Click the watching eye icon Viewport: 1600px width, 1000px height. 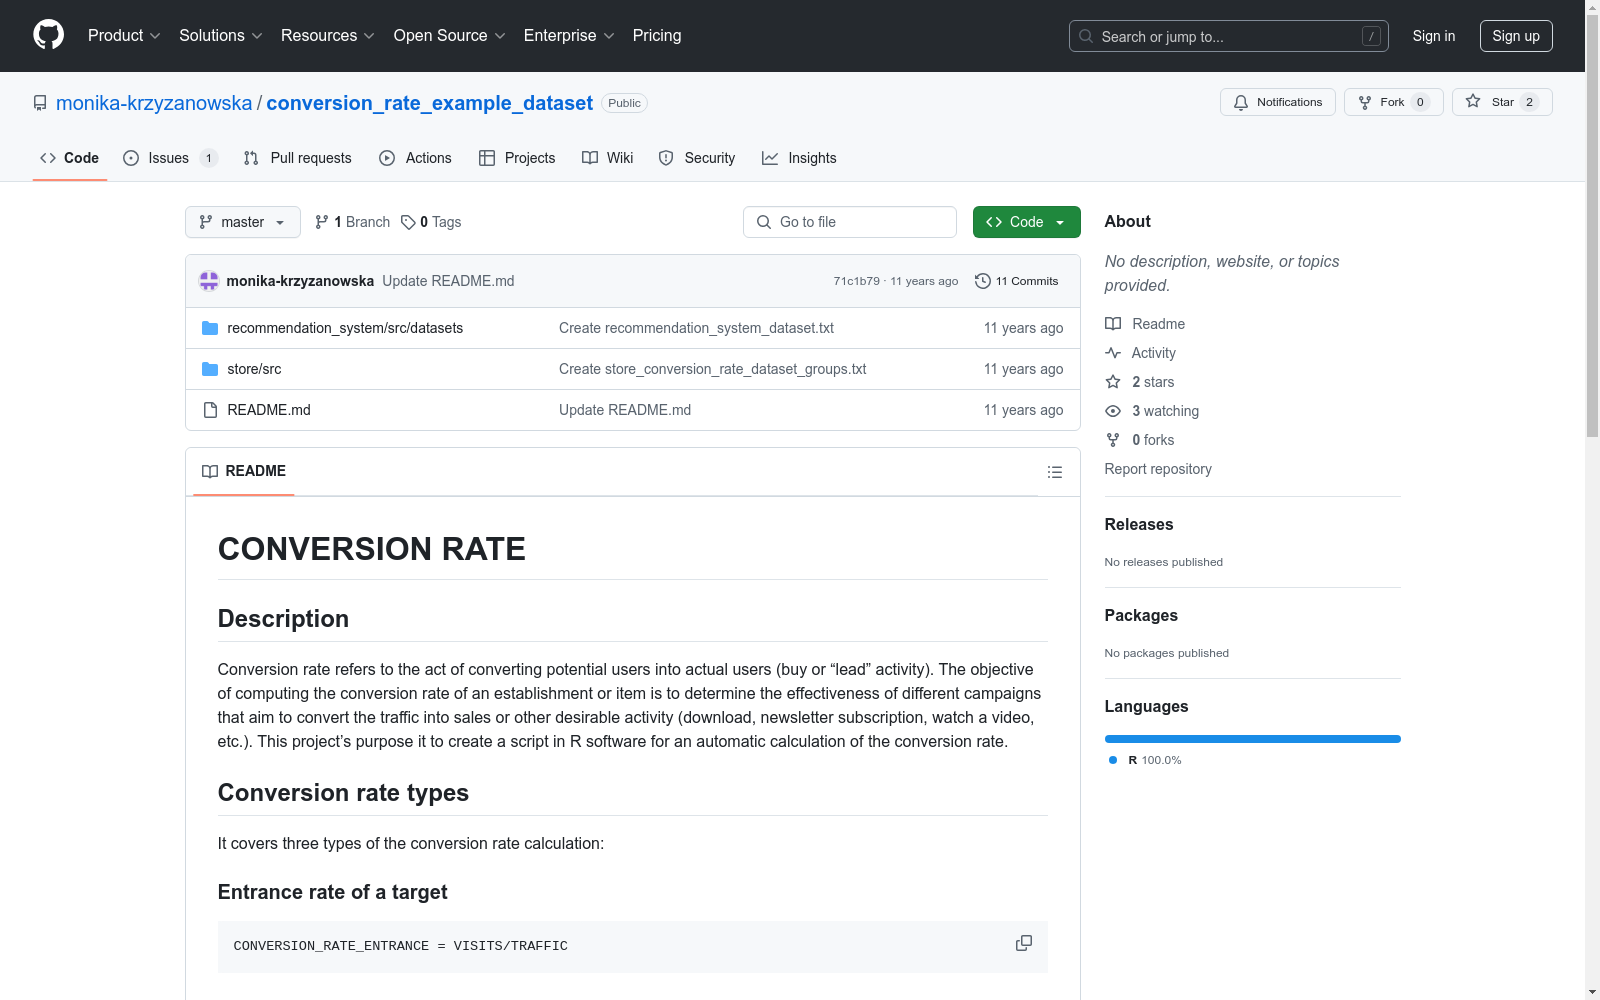click(1113, 411)
